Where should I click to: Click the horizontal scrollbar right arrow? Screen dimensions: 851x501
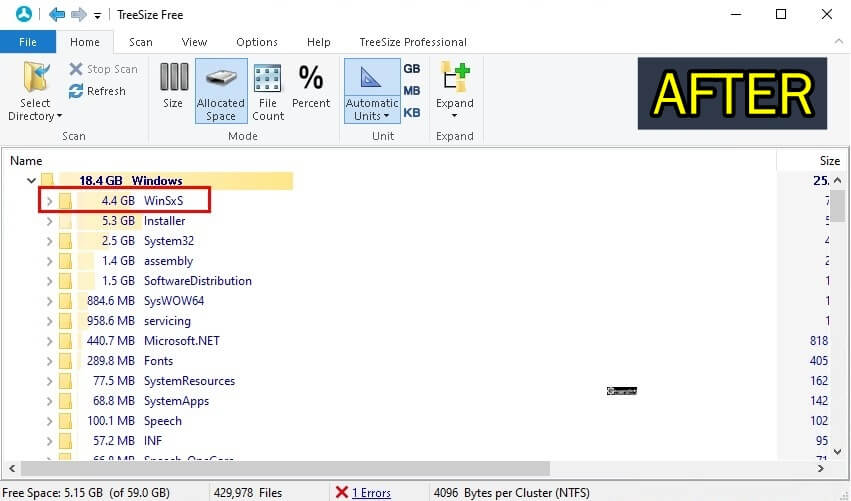click(x=820, y=468)
